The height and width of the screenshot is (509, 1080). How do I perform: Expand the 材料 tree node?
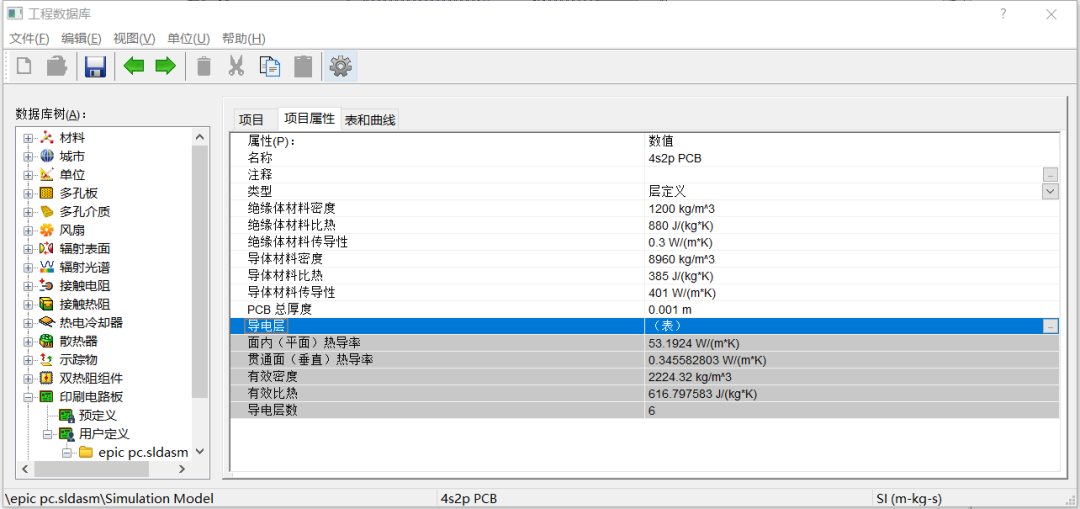point(28,138)
